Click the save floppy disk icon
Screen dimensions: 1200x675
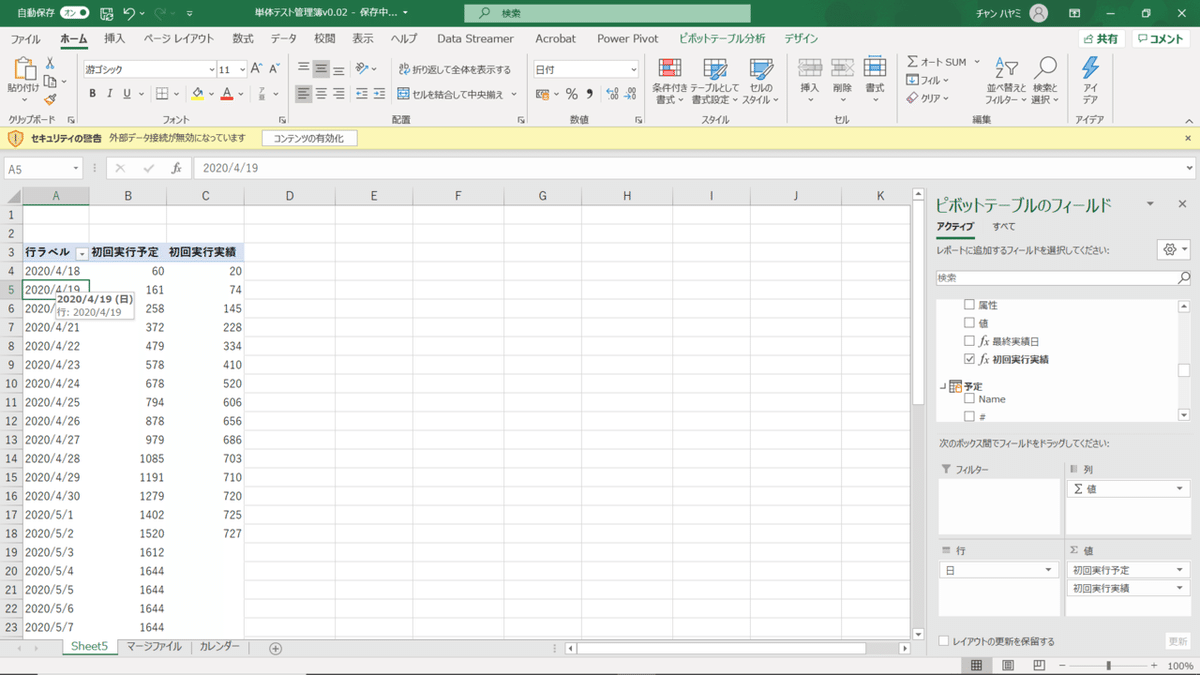[x=105, y=13]
